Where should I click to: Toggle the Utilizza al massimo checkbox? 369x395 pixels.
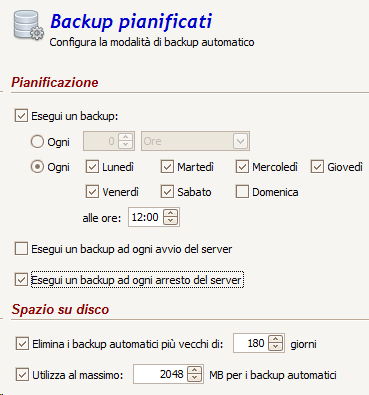[22, 375]
